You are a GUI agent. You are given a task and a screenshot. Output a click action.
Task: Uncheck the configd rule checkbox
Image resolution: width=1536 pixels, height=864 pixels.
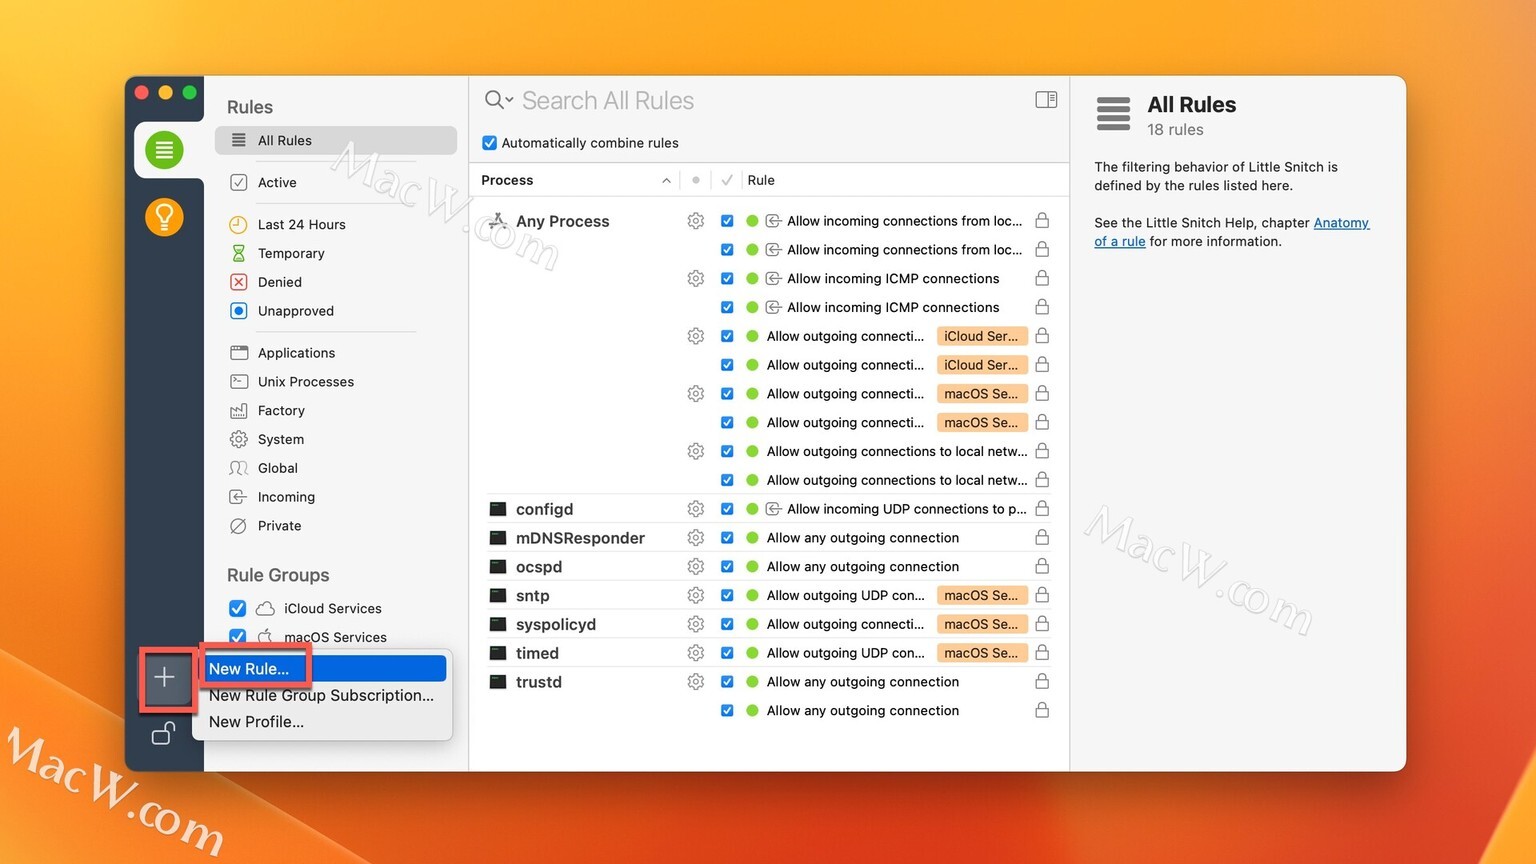(727, 509)
